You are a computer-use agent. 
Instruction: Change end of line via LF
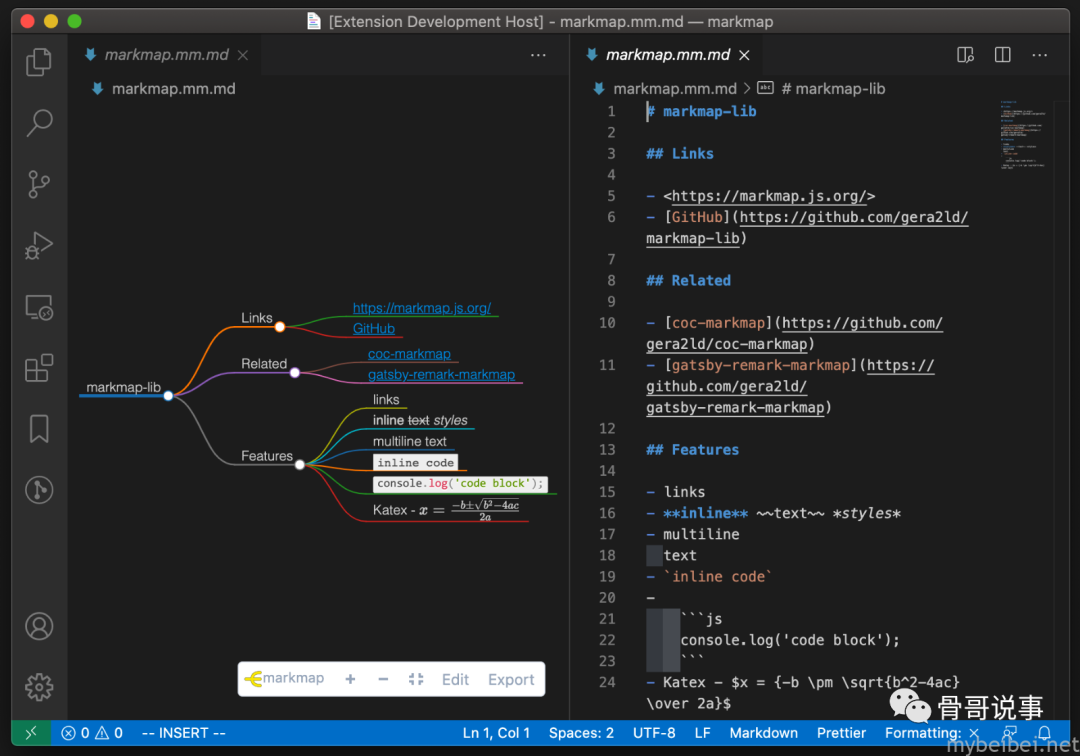(703, 733)
